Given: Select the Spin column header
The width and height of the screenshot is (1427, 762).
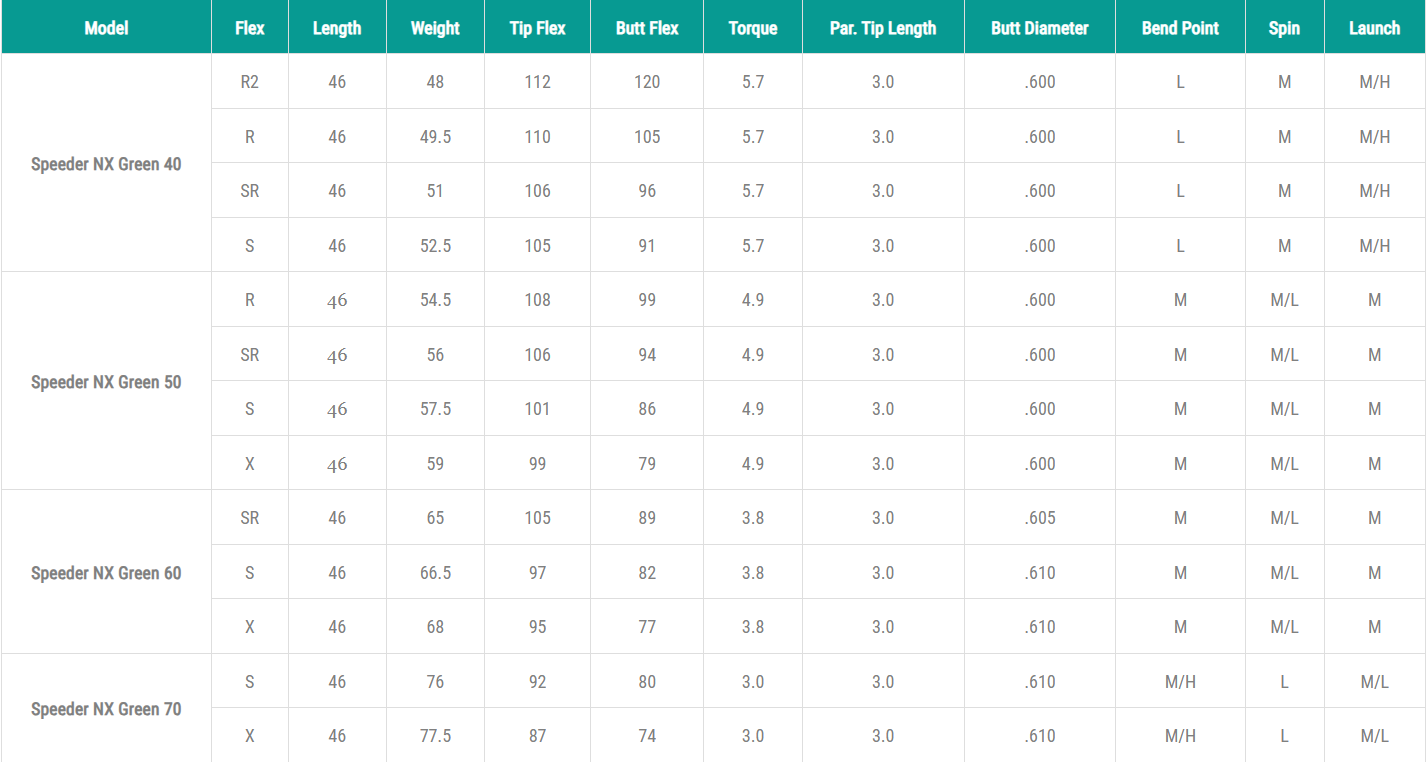Looking at the screenshot, I should tap(1284, 28).
